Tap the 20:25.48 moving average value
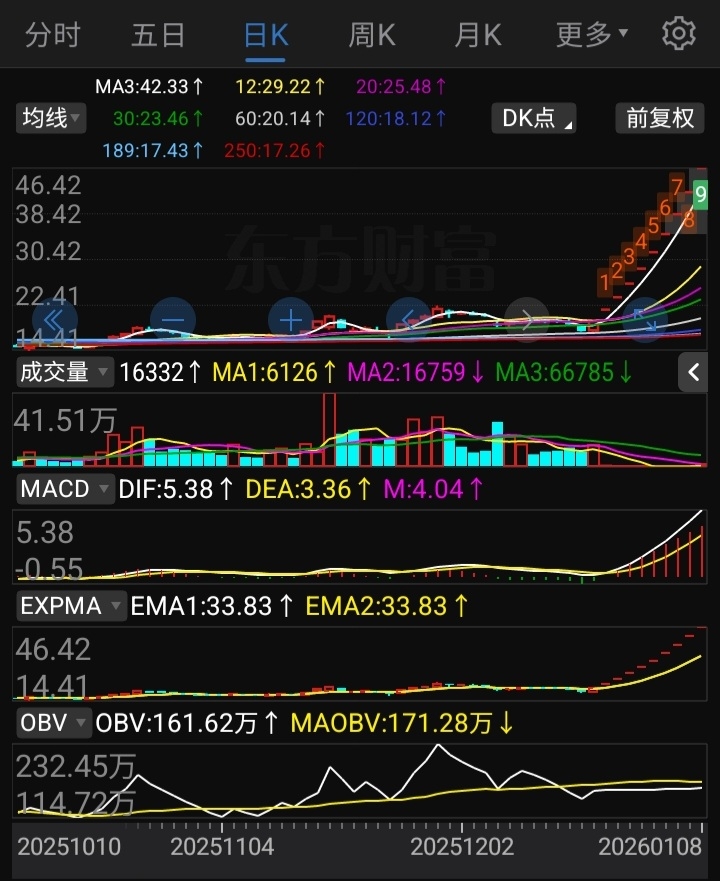720x881 pixels. [x=401, y=87]
